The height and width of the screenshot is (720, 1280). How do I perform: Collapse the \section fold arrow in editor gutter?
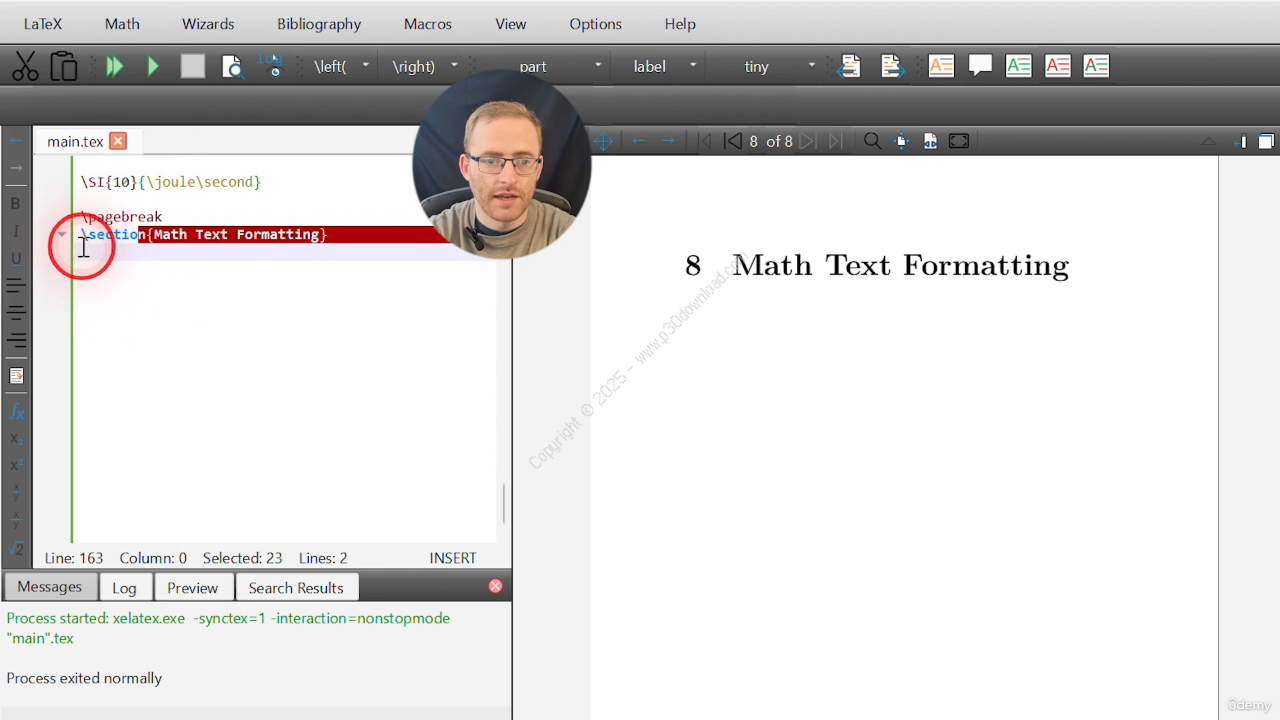(x=62, y=235)
